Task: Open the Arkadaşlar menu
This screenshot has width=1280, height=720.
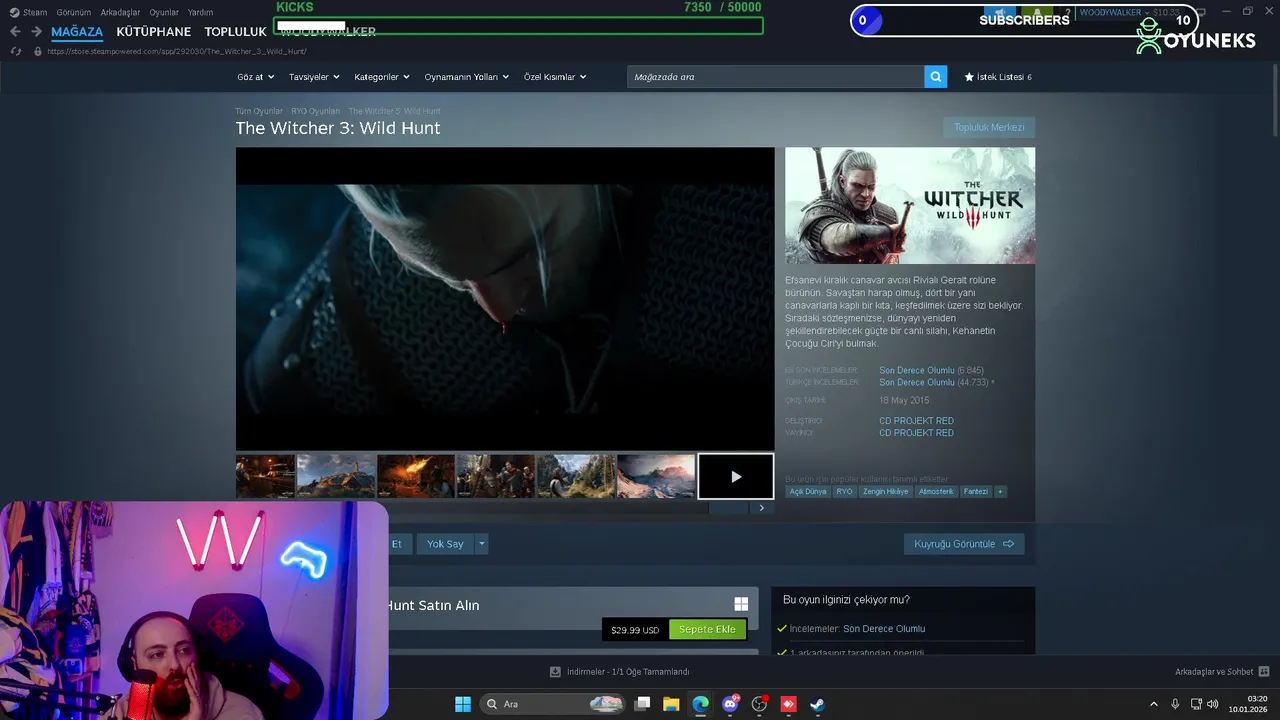Action: 120,12
